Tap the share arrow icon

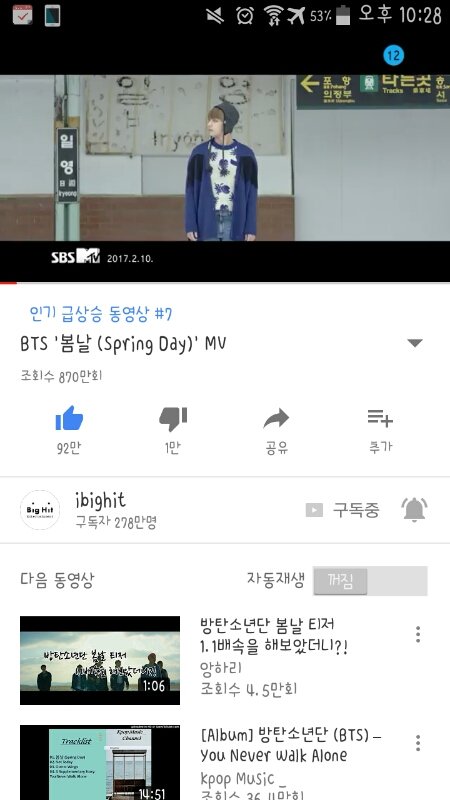[x=277, y=419]
